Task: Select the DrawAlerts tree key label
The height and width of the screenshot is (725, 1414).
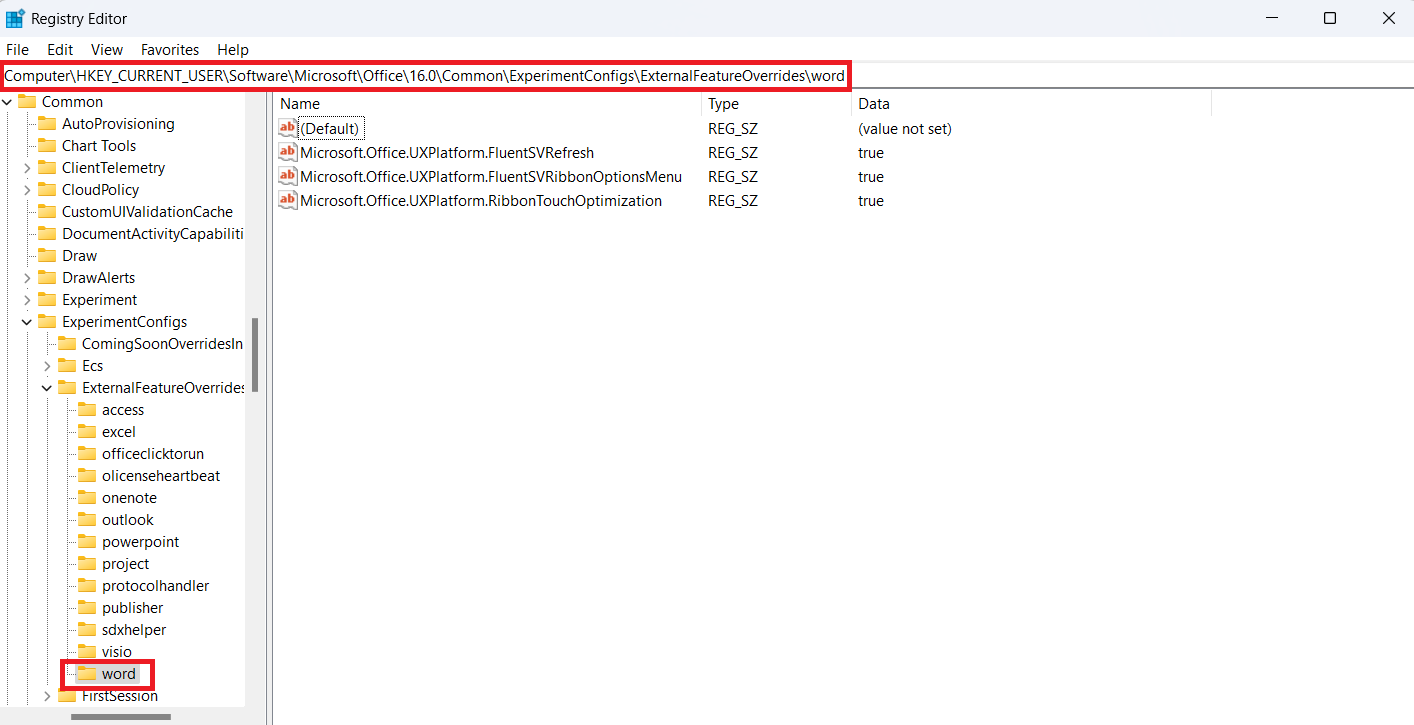Action: (98, 278)
